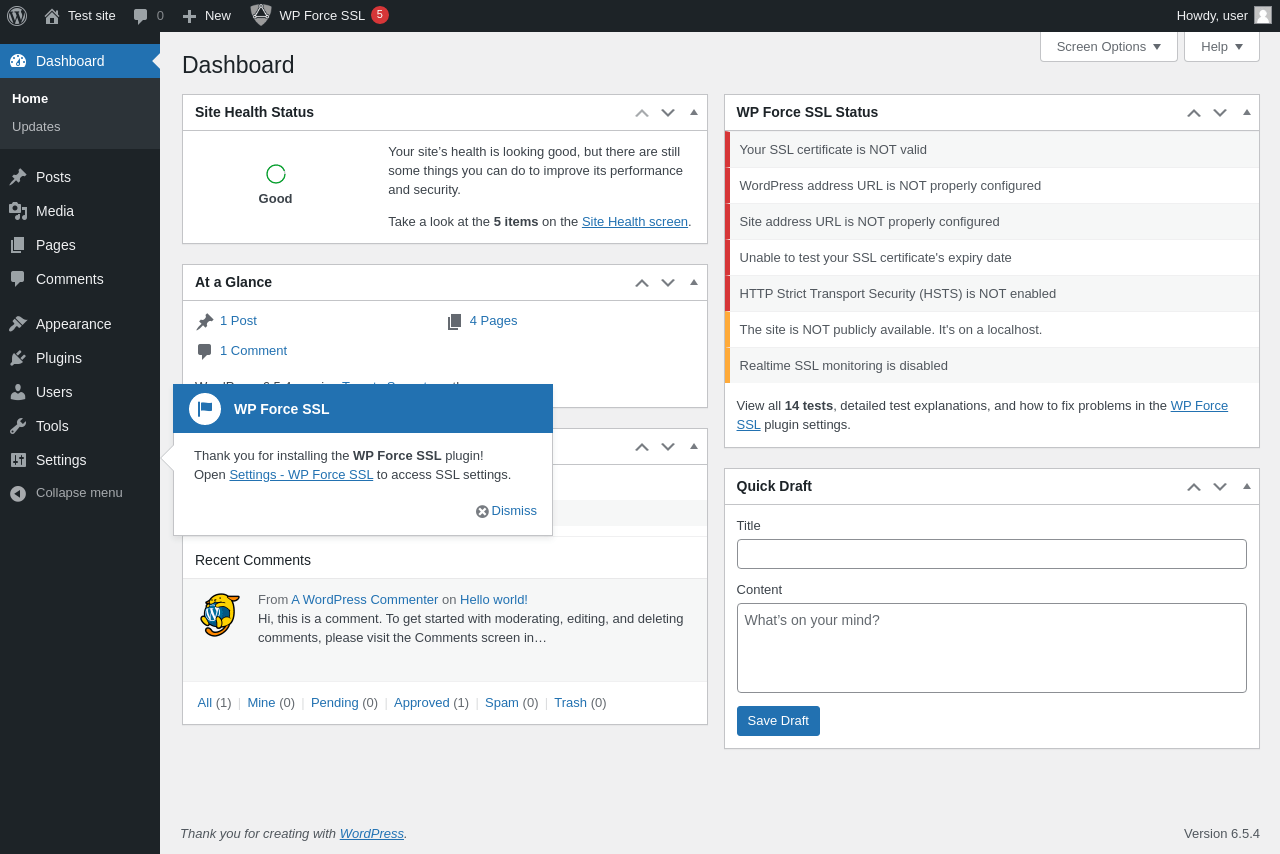Click the user avatar in admin bar
Image resolution: width=1280 pixels, height=854 pixels.
pyautogui.click(x=1263, y=15)
